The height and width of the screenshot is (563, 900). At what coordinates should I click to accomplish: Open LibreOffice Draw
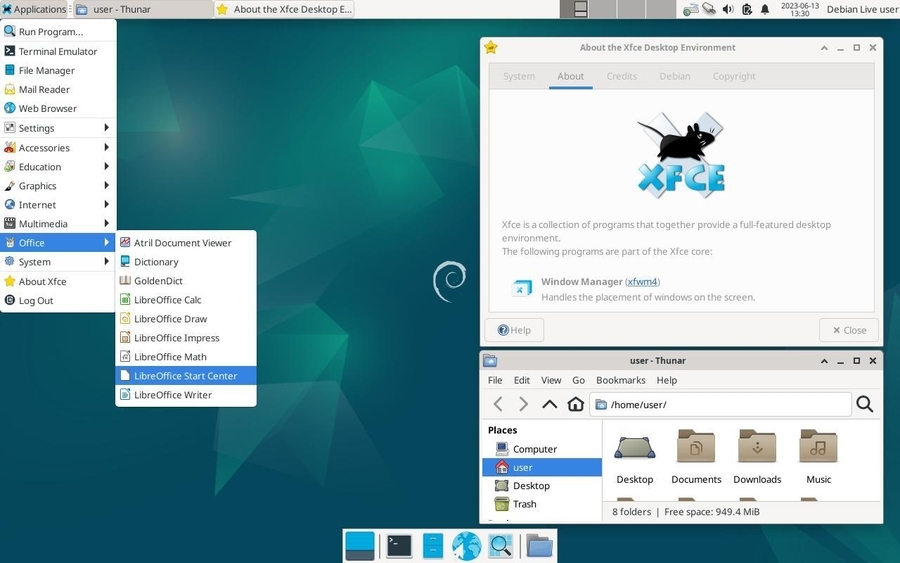[186, 319]
